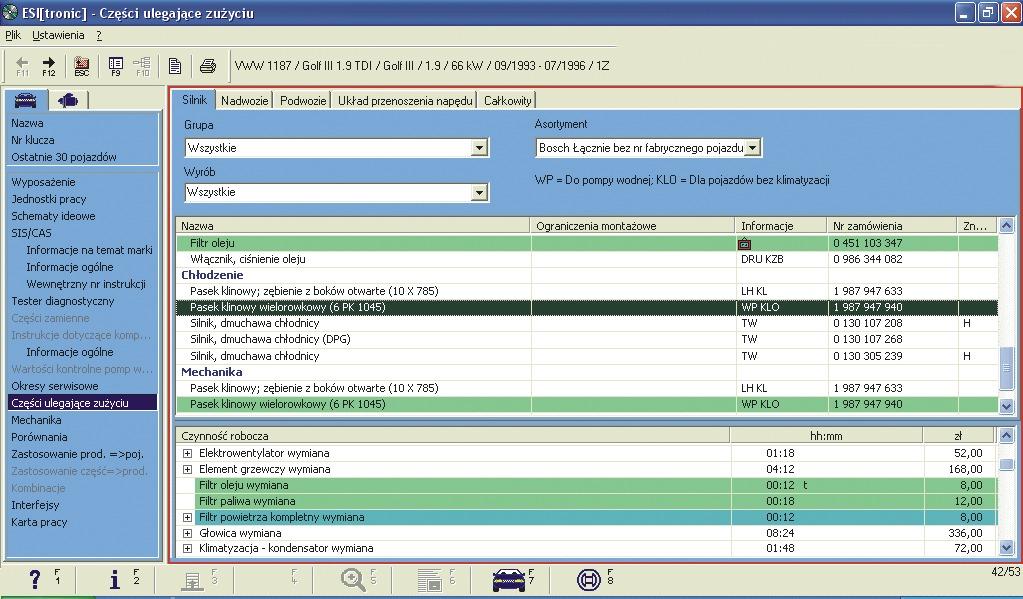This screenshot has width=1023, height=599.
Task: Click the document page toolbar icon
Action: (x=174, y=65)
